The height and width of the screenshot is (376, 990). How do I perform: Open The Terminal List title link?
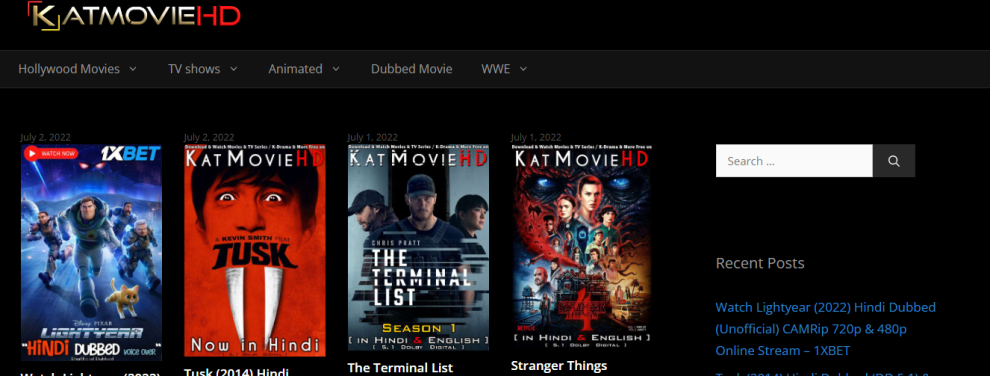pos(400,368)
